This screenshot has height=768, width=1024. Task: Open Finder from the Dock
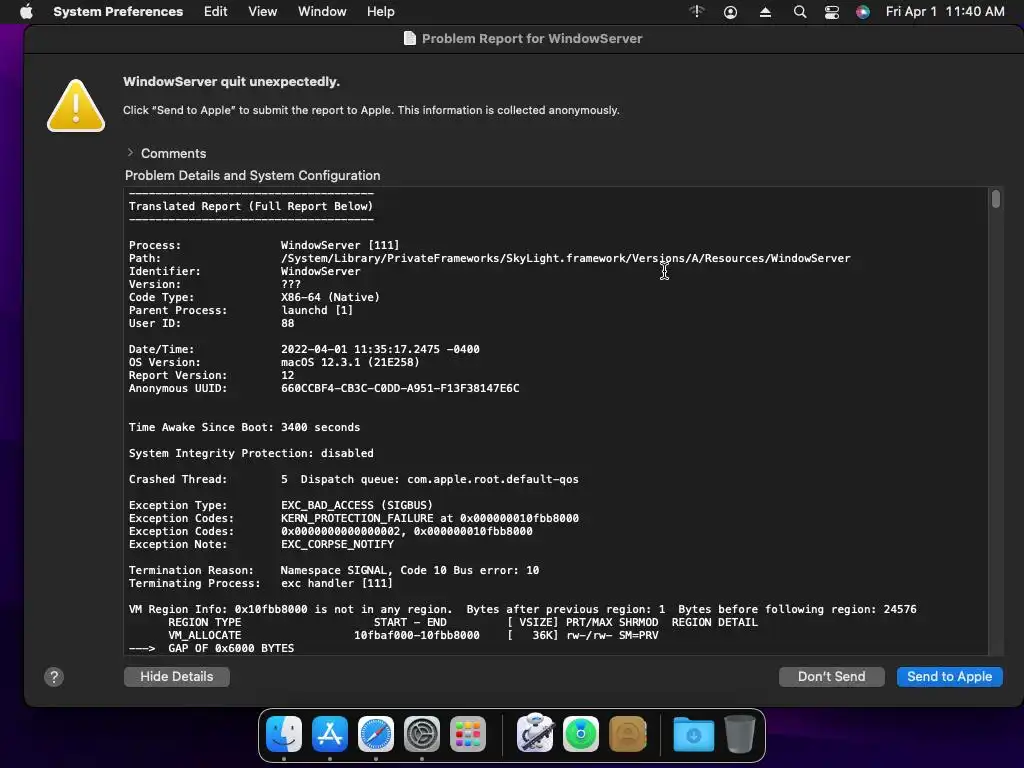pos(284,733)
